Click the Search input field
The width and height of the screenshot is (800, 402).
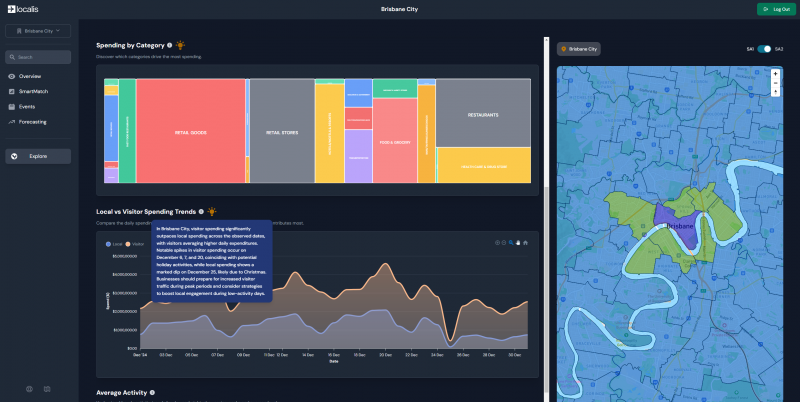(38, 57)
